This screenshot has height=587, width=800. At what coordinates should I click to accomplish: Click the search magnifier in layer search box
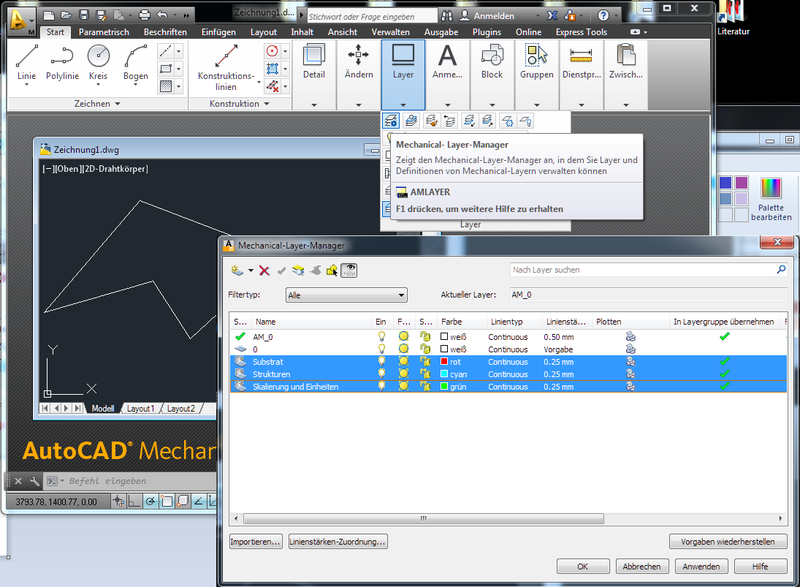[x=781, y=269]
